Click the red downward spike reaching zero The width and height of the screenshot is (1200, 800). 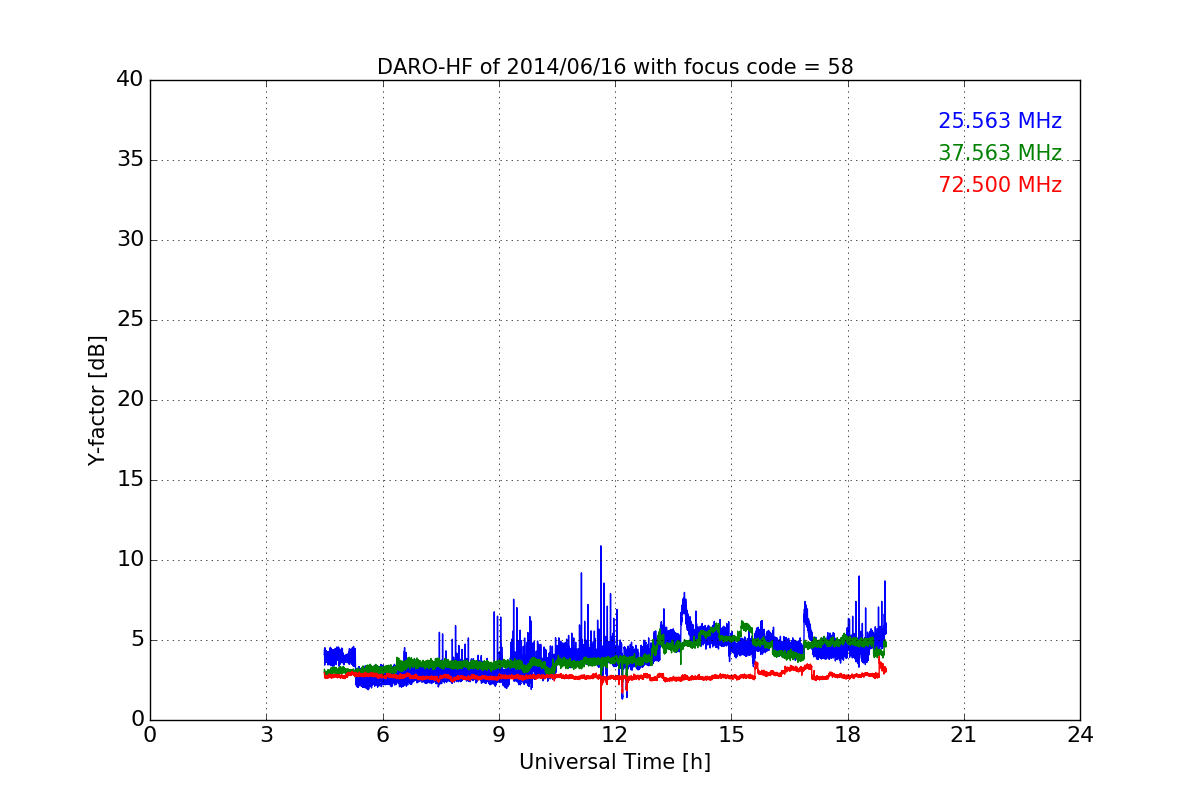[x=601, y=700]
